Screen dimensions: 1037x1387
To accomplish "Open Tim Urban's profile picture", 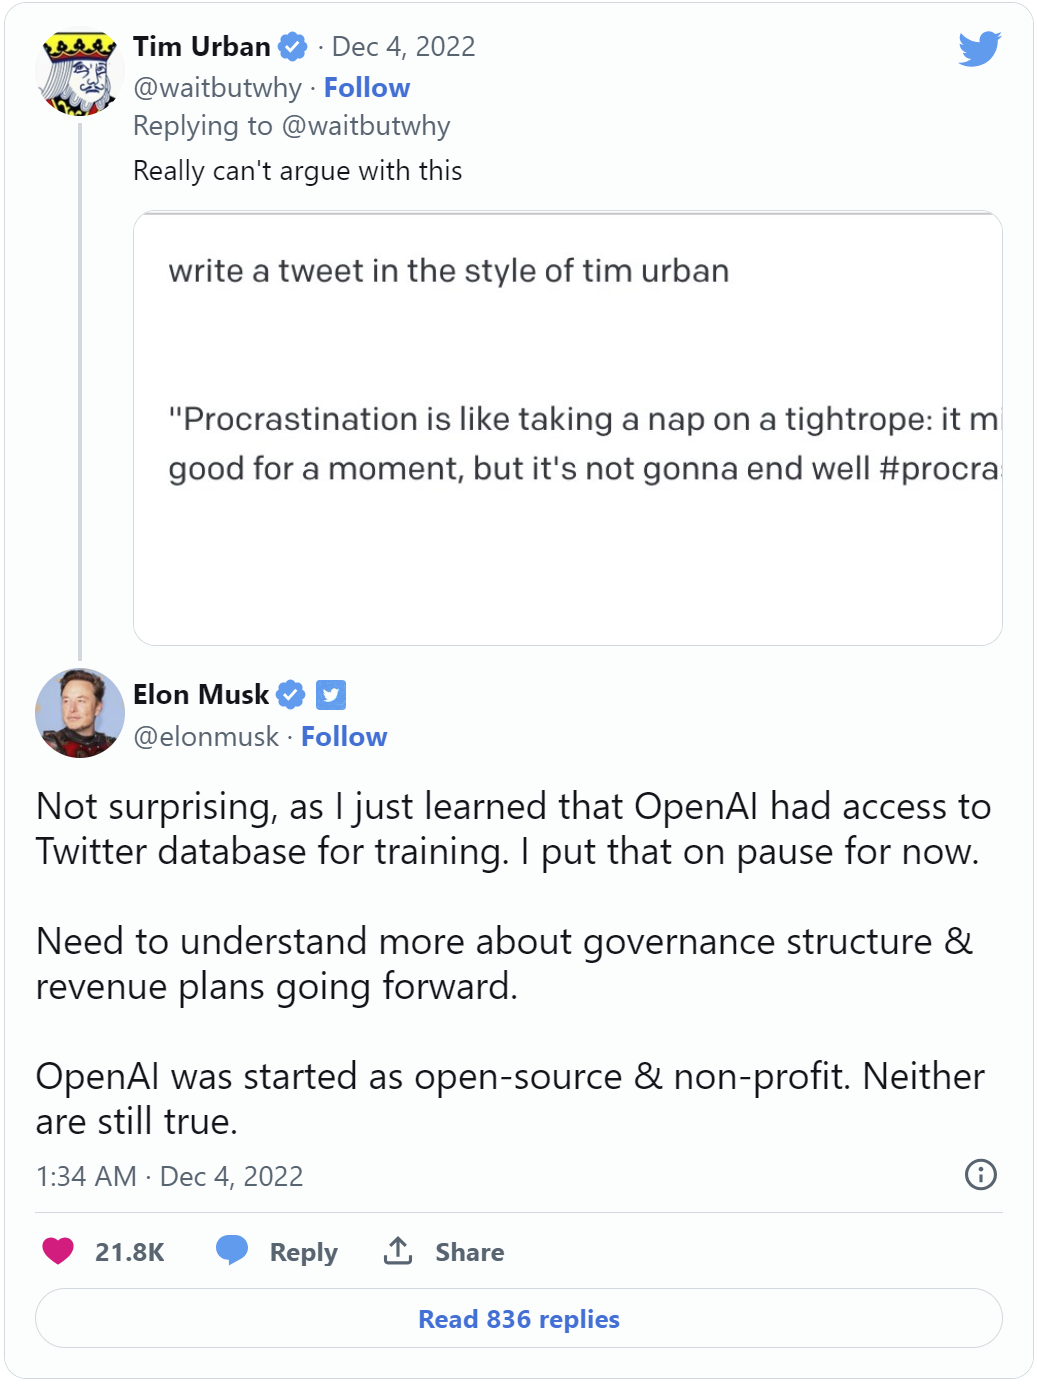I will tap(79, 73).
